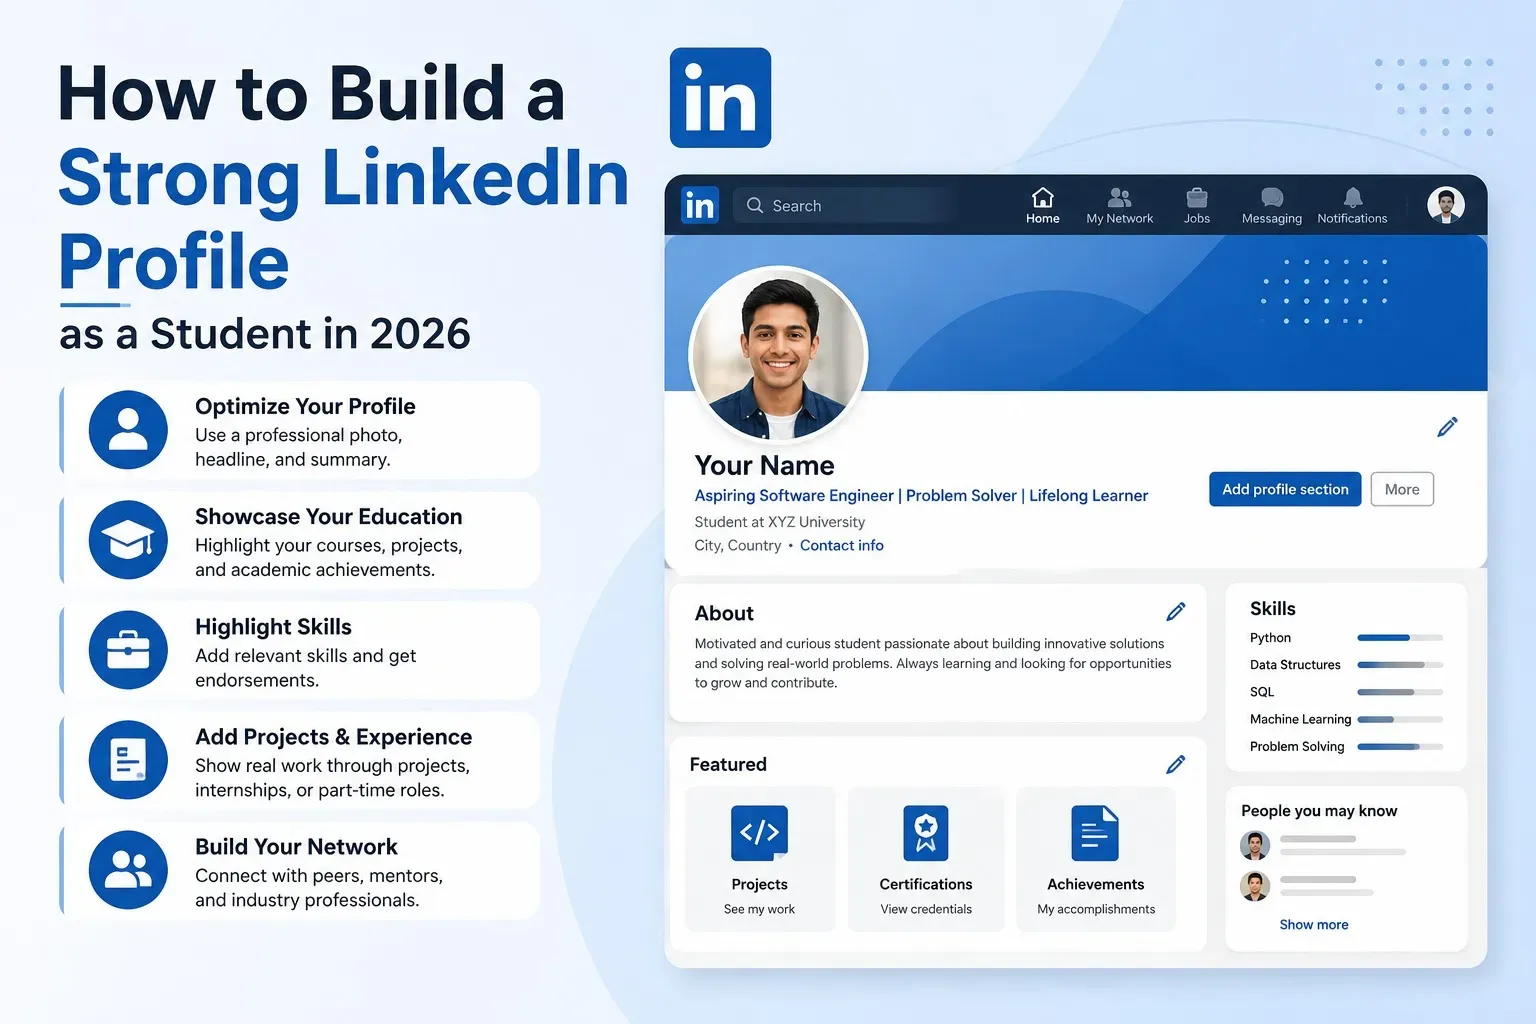The image size is (1536, 1024).
Task: Click the person icon beside Optimize Your Profile
Action: (x=128, y=430)
